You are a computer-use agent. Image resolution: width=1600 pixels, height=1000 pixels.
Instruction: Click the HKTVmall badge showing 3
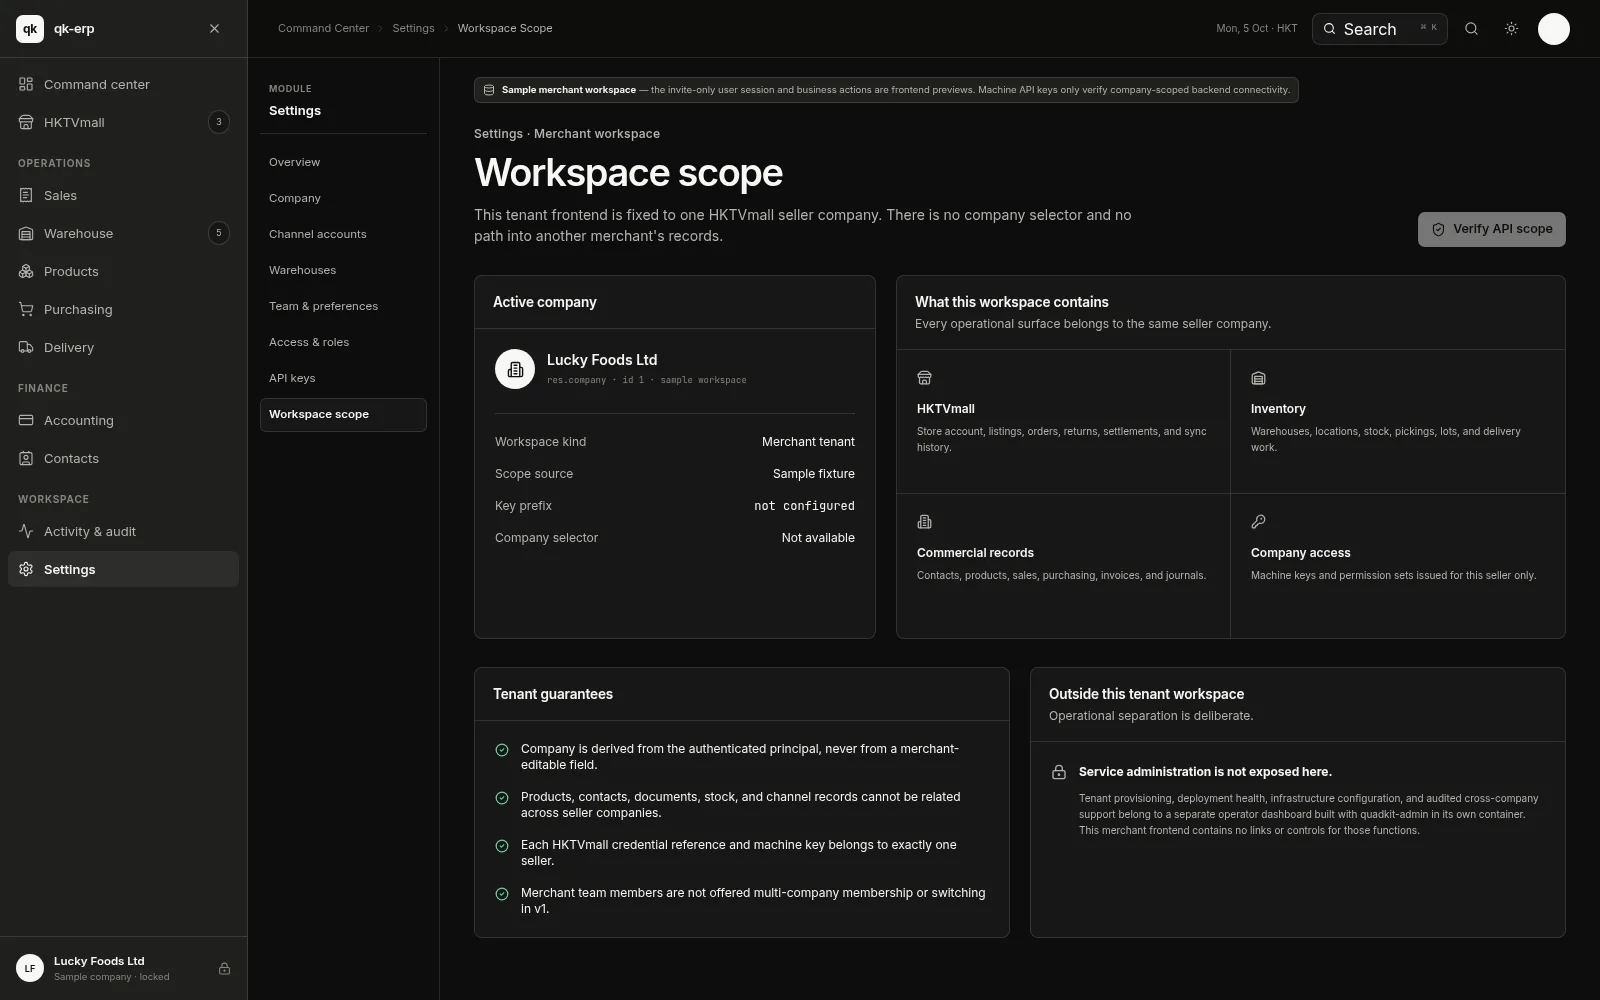tap(219, 122)
